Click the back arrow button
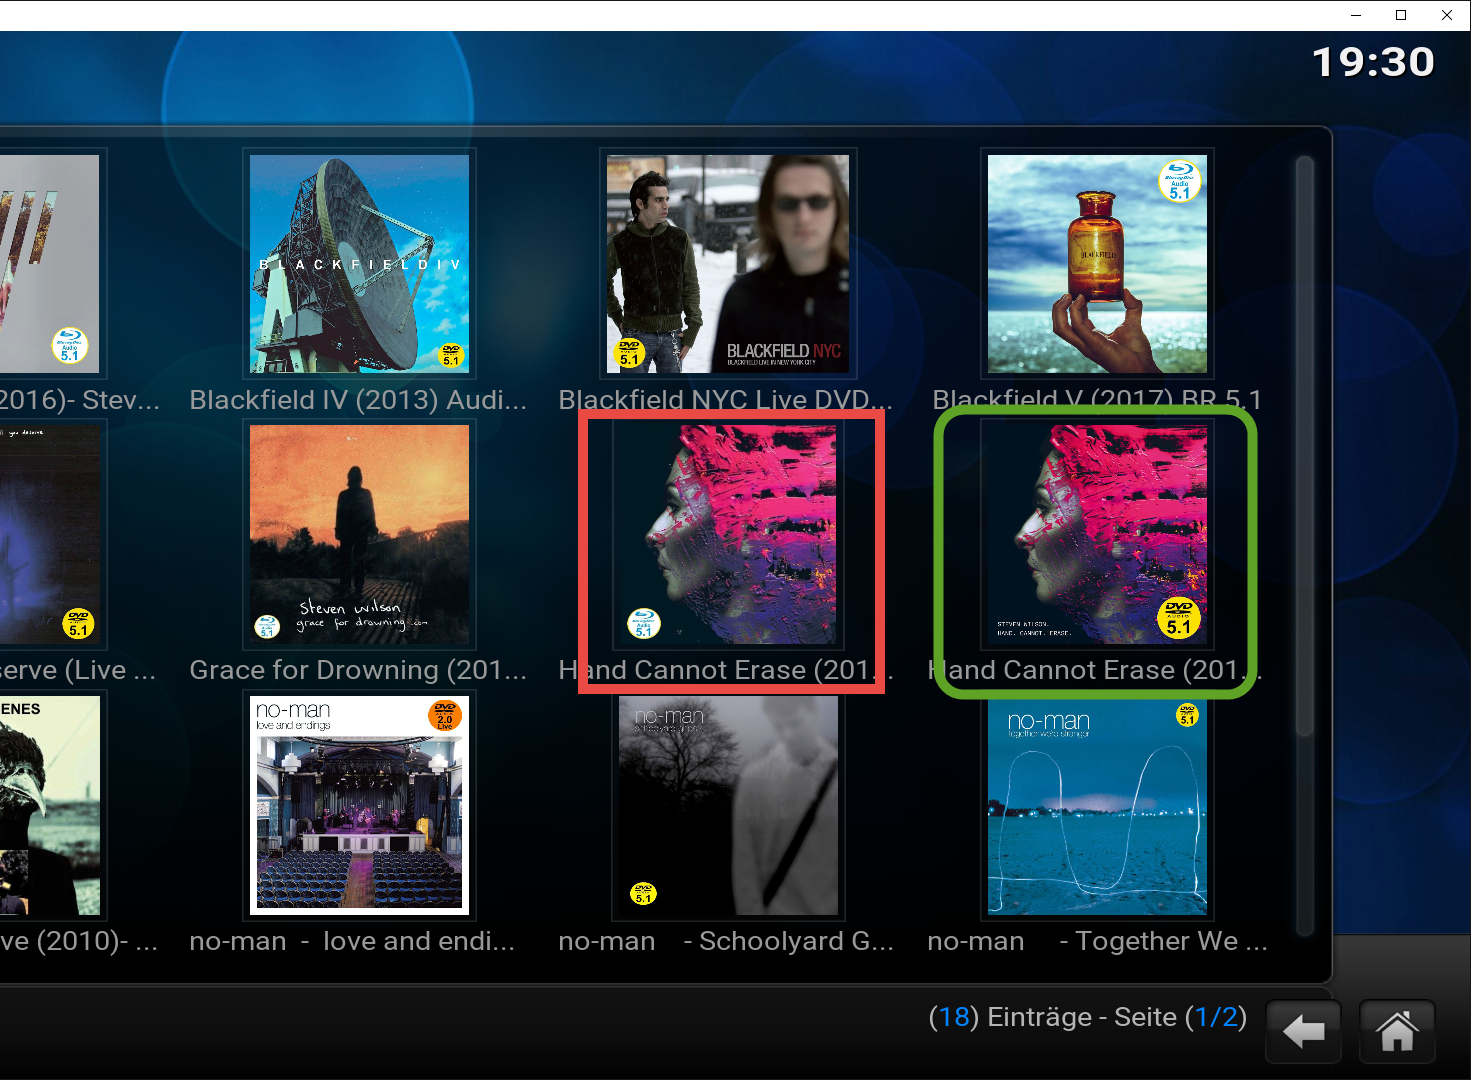 pos(1303,1031)
